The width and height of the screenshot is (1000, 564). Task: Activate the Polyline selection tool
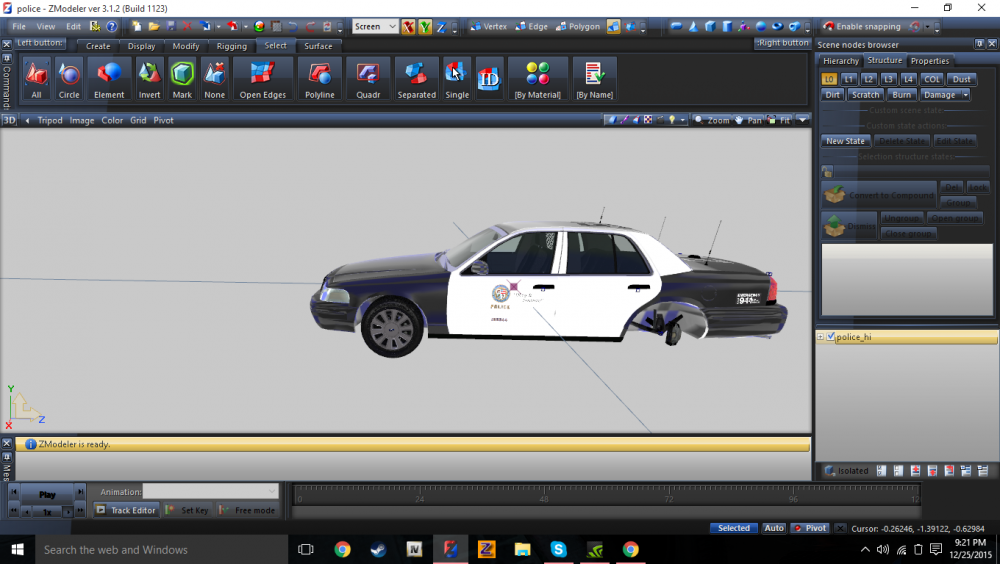coord(320,78)
